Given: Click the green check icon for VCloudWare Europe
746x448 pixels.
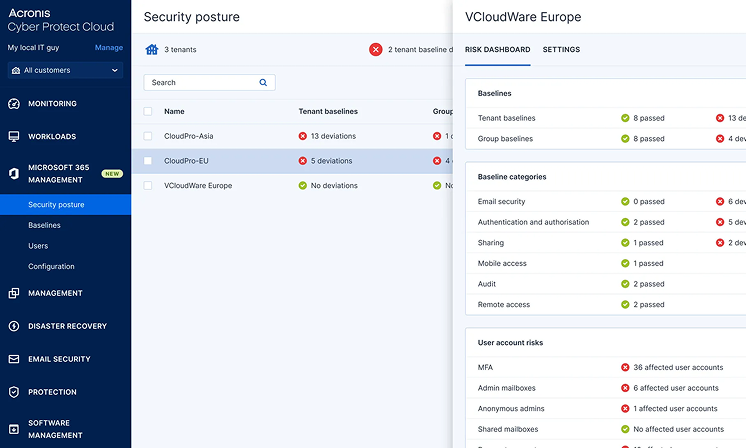Looking at the screenshot, I should coord(302,185).
